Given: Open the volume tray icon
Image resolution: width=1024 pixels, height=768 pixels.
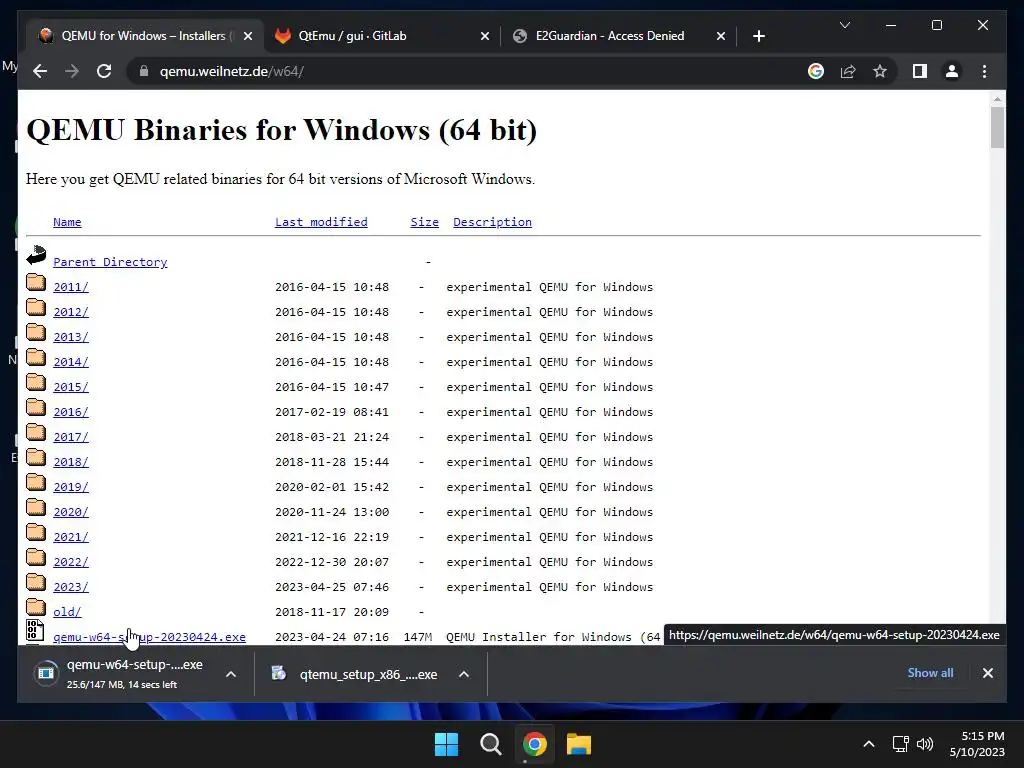Looking at the screenshot, I should (x=925, y=744).
